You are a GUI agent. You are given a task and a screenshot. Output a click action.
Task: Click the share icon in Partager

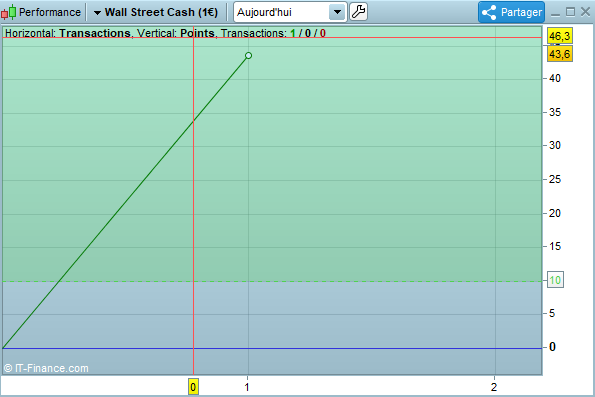pos(489,13)
